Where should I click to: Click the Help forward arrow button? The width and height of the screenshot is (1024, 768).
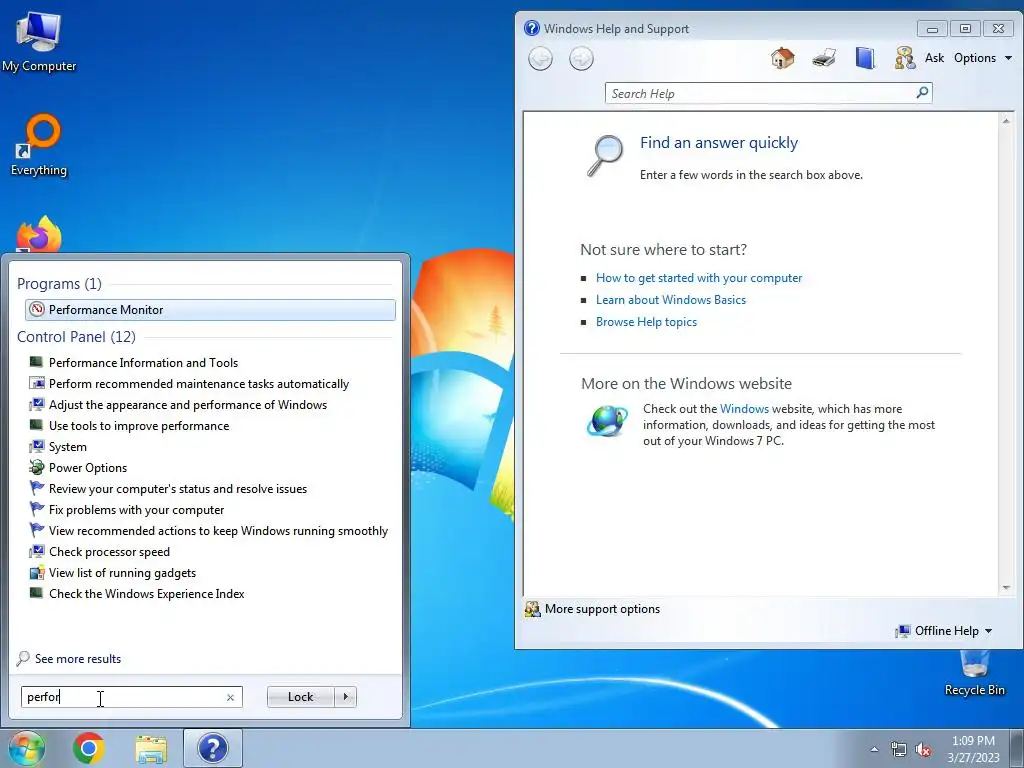(x=581, y=59)
